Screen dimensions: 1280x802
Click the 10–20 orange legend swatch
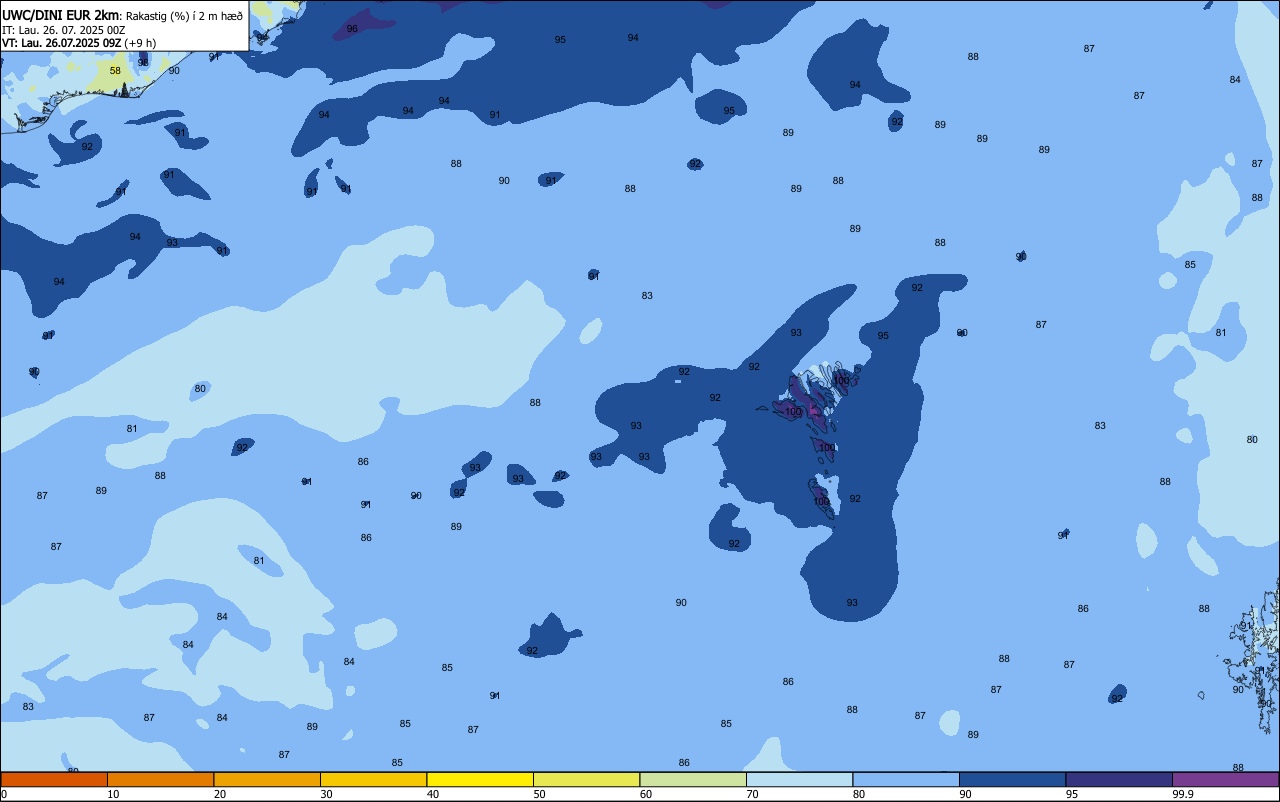pos(160,780)
